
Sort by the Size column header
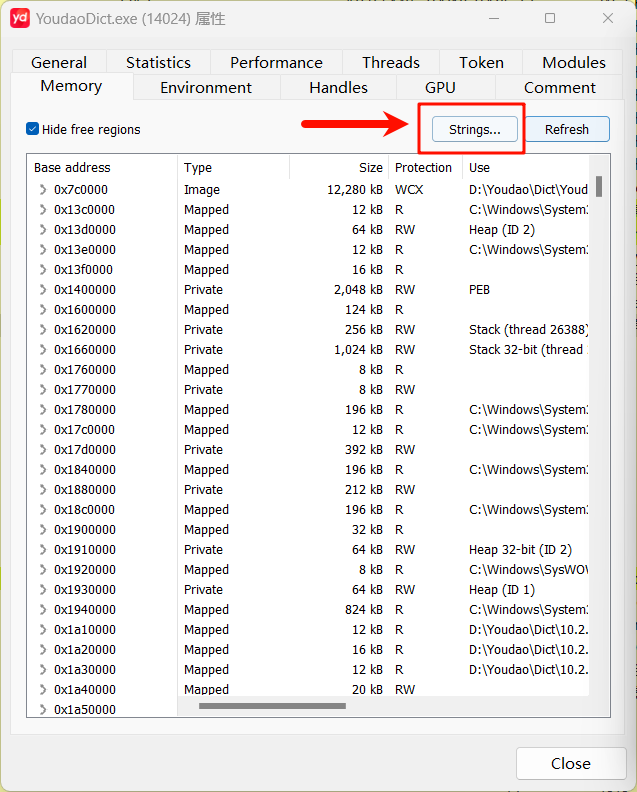click(339, 167)
